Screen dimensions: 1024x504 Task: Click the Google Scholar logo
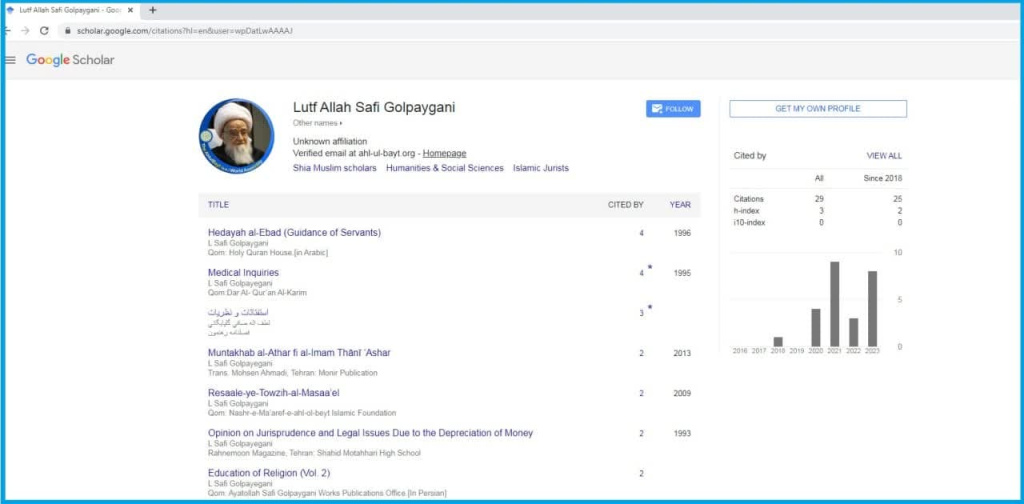coord(70,60)
